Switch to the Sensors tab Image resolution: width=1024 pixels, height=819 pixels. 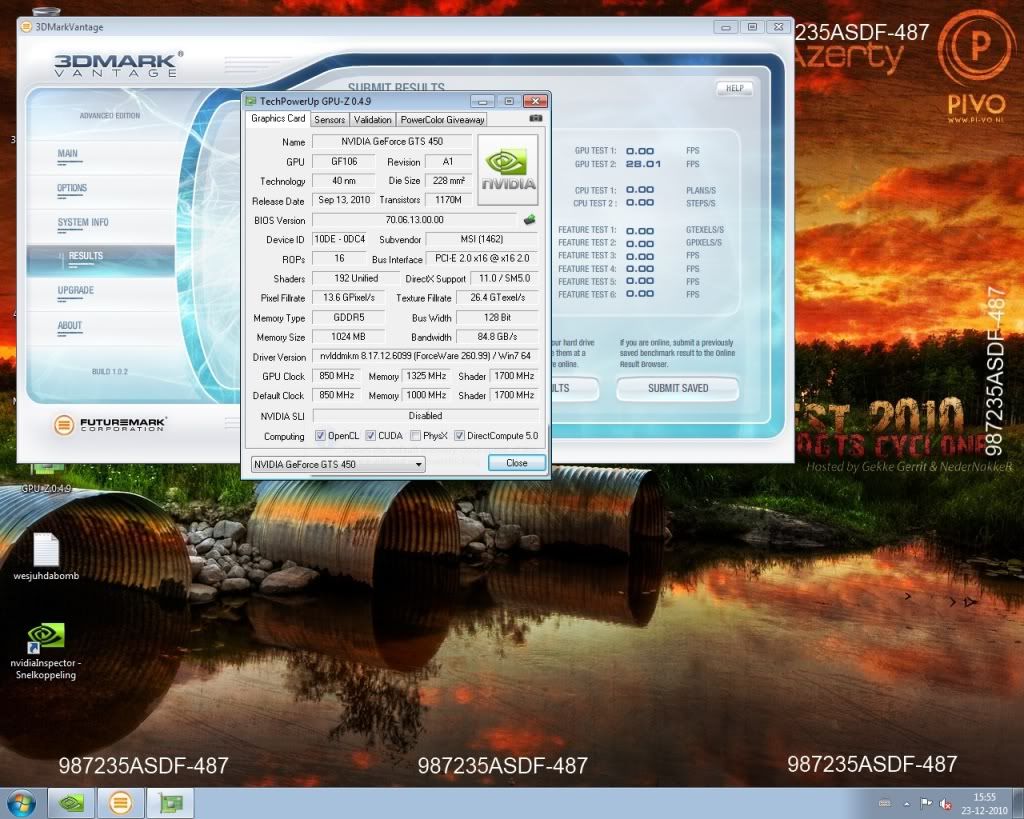click(x=329, y=120)
